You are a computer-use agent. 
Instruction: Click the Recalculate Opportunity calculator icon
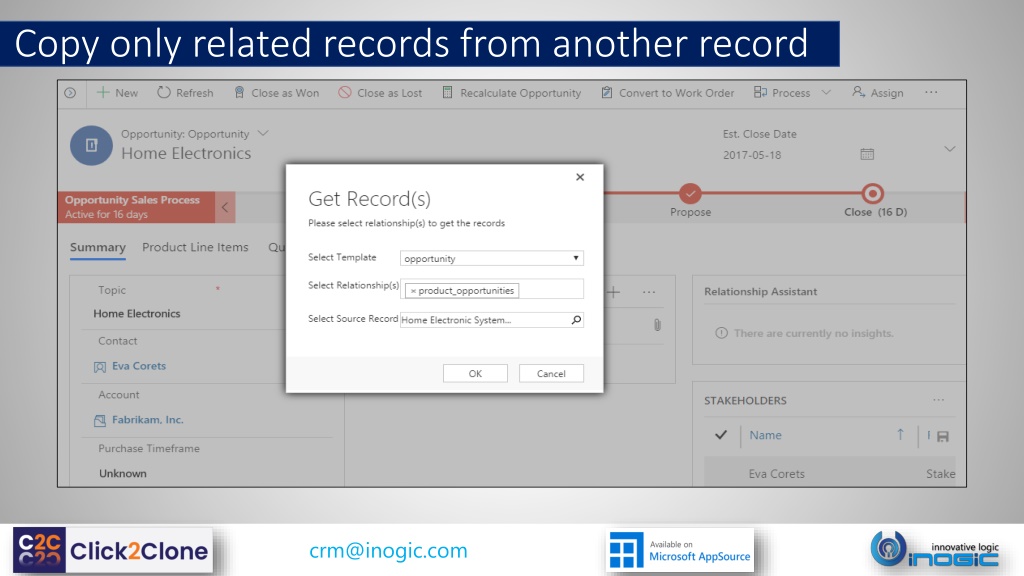point(447,93)
